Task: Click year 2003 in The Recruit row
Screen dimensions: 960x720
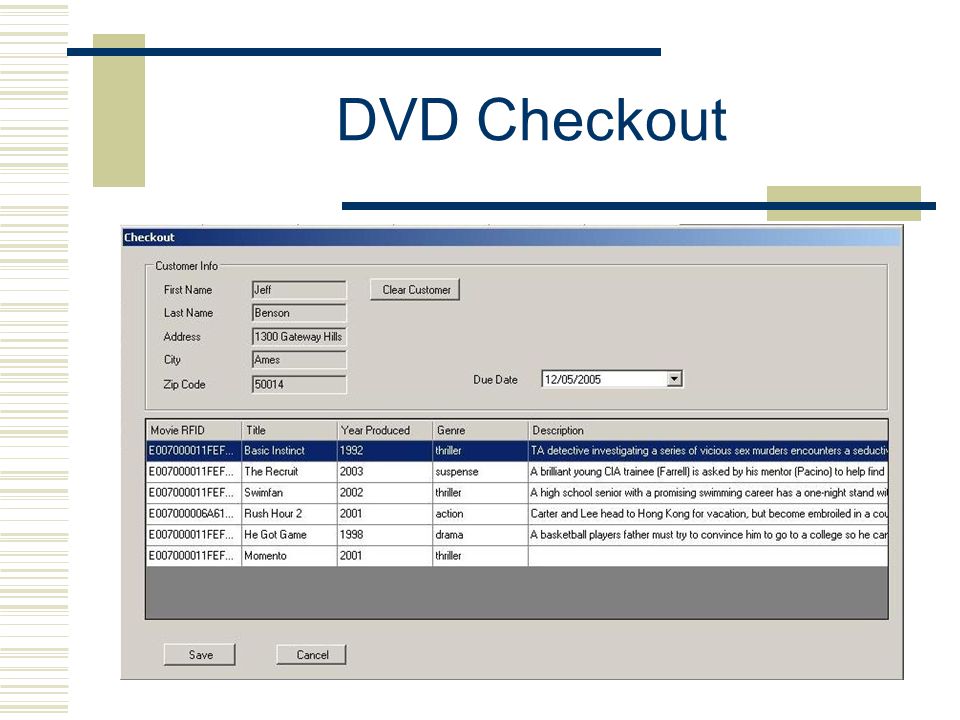Action: tap(385, 471)
